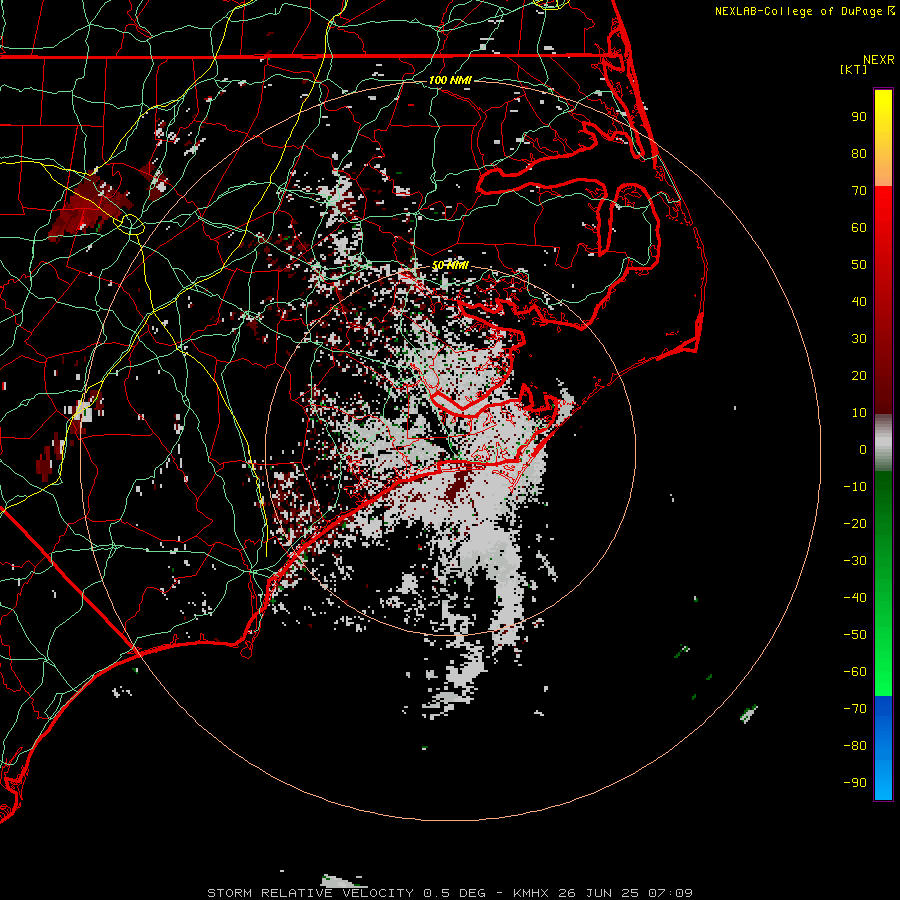Select the NEXR label above the scale
Image resolution: width=900 pixels, height=900 pixels.
[878, 60]
